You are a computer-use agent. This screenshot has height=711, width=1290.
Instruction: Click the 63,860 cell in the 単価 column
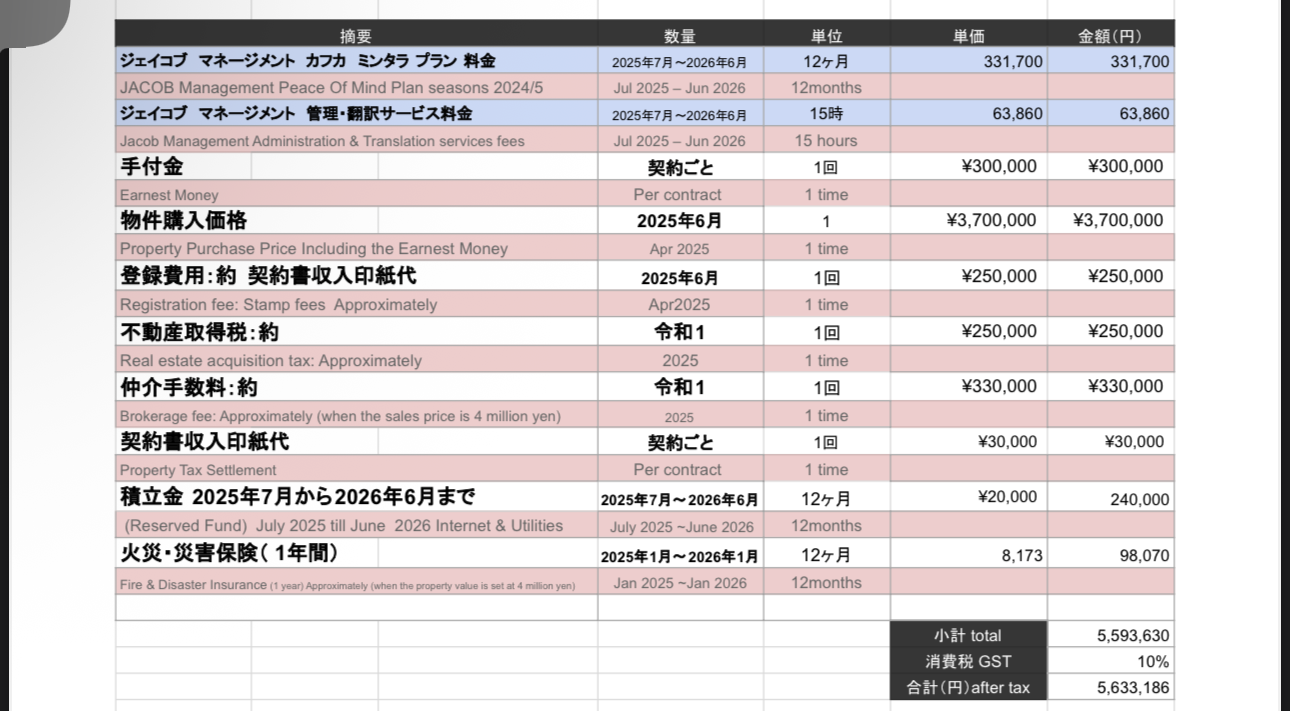tap(968, 114)
